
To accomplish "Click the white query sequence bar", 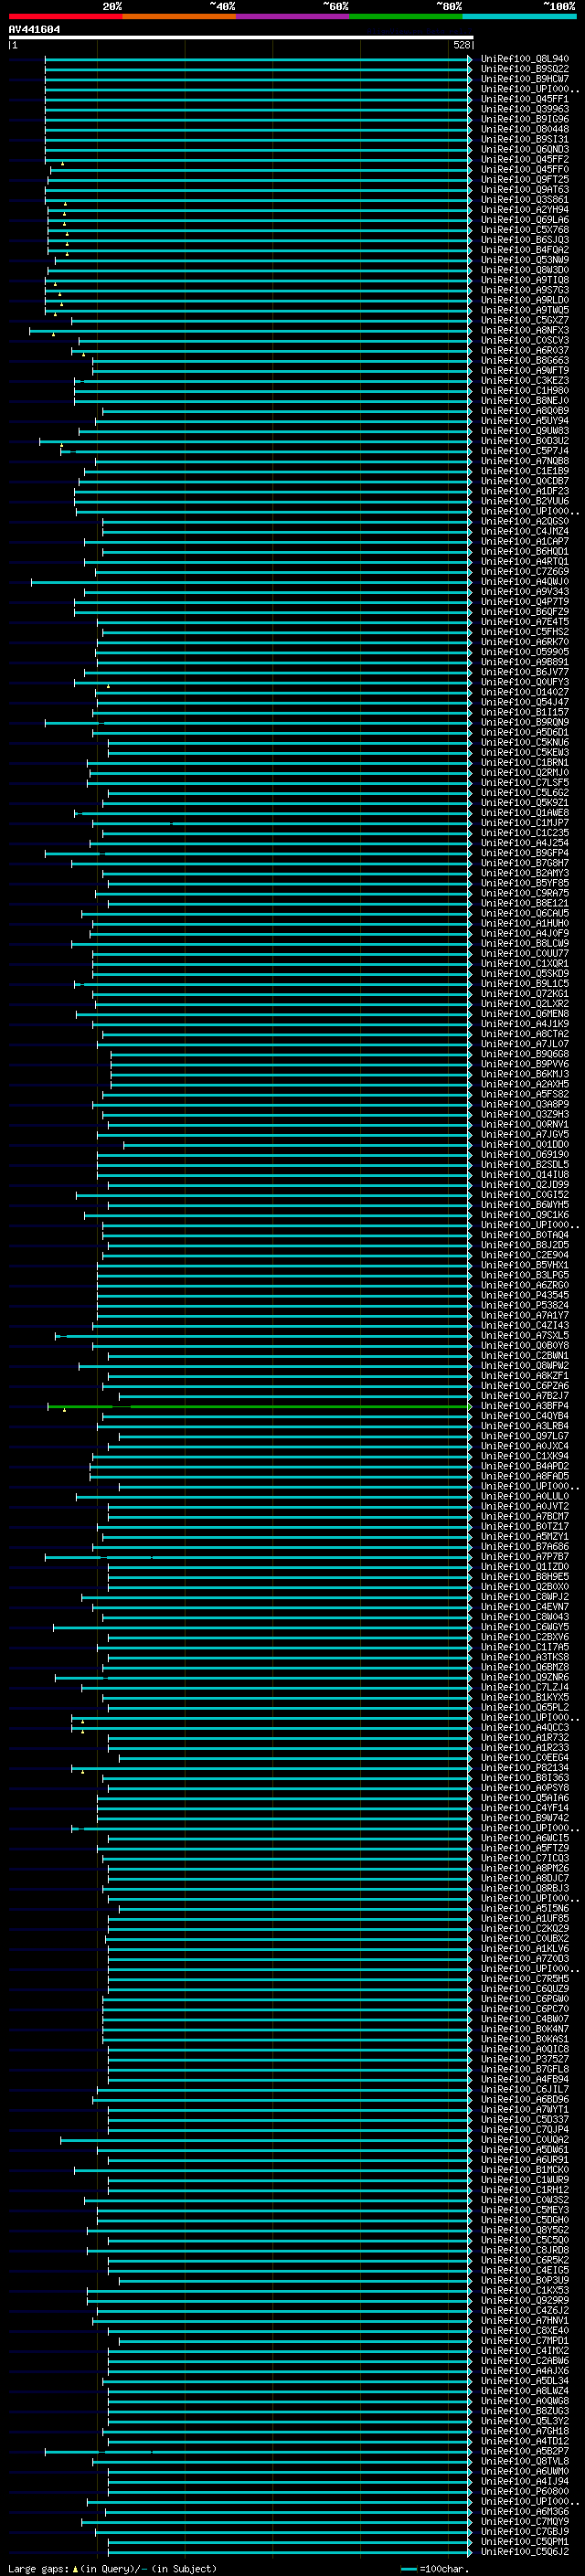I will (241, 37).
